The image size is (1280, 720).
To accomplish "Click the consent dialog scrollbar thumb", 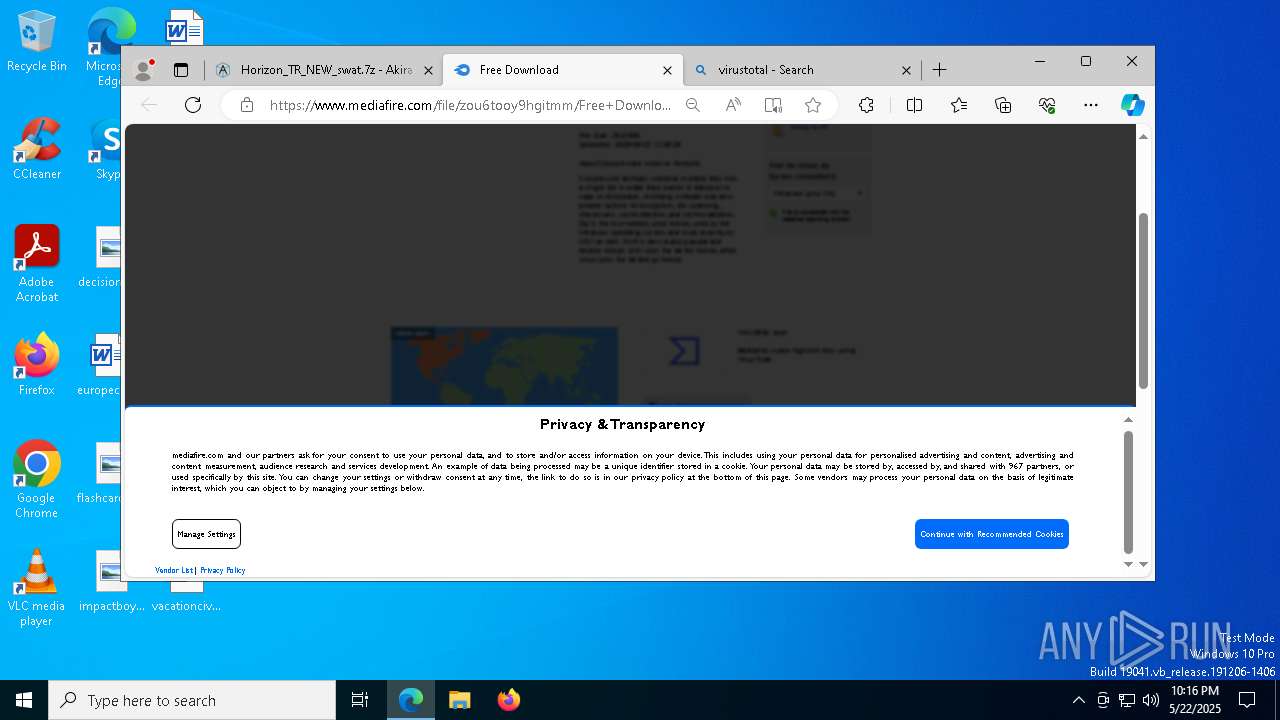I will tap(1128, 492).
